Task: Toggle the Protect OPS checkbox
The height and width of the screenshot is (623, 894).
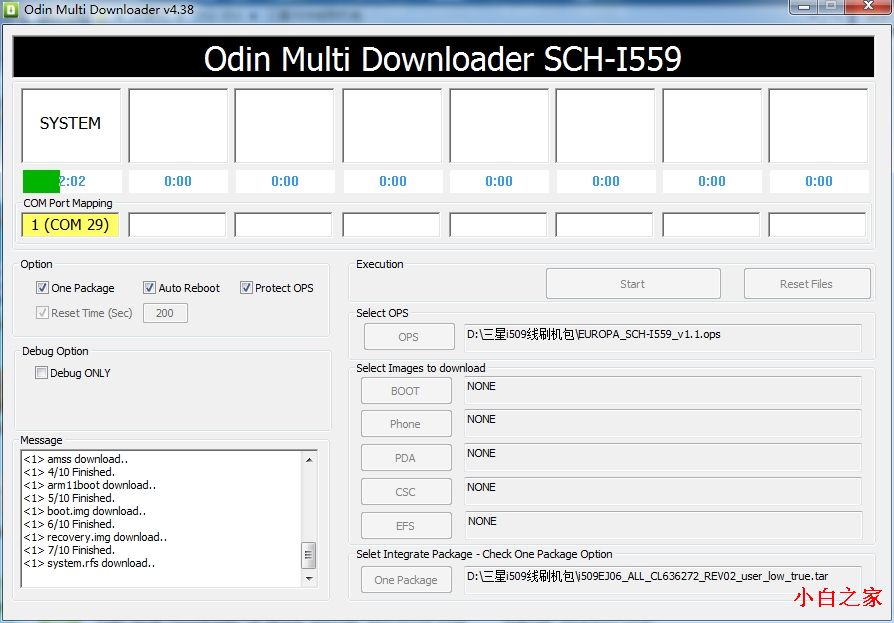Action: pos(246,288)
